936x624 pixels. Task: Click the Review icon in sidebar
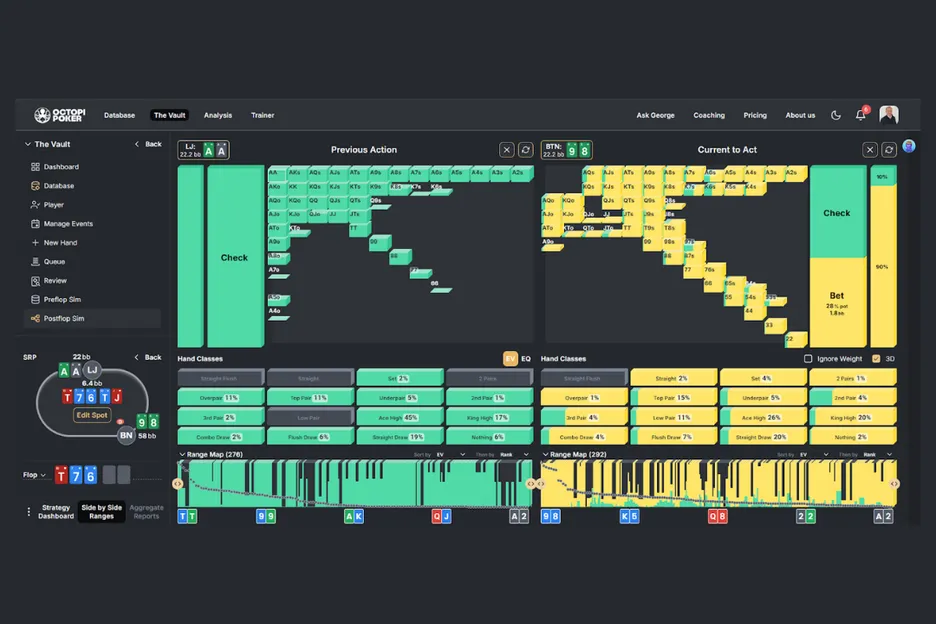35,281
